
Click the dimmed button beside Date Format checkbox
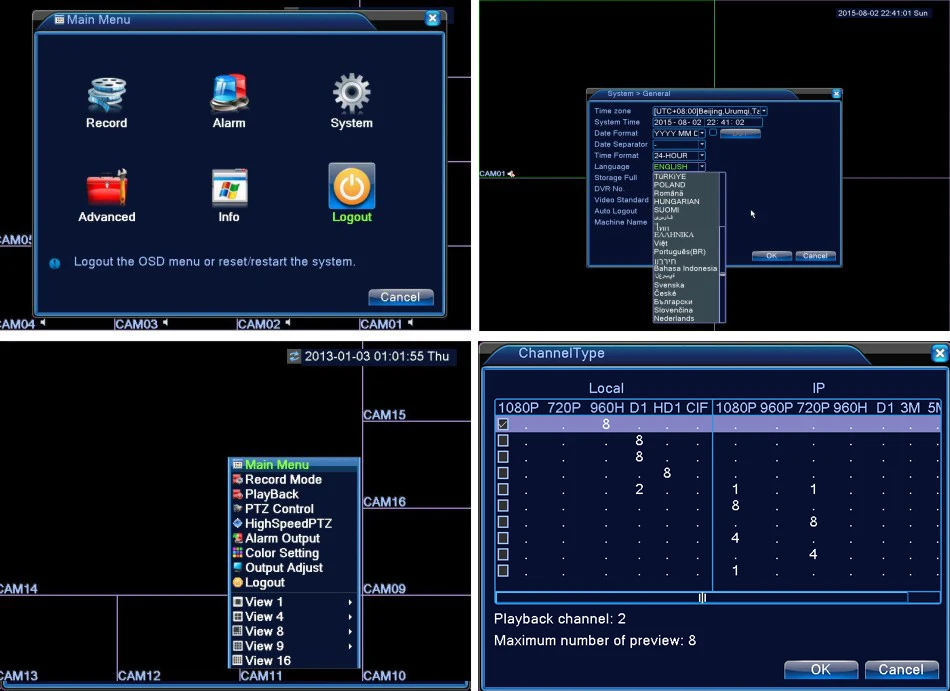coord(740,133)
